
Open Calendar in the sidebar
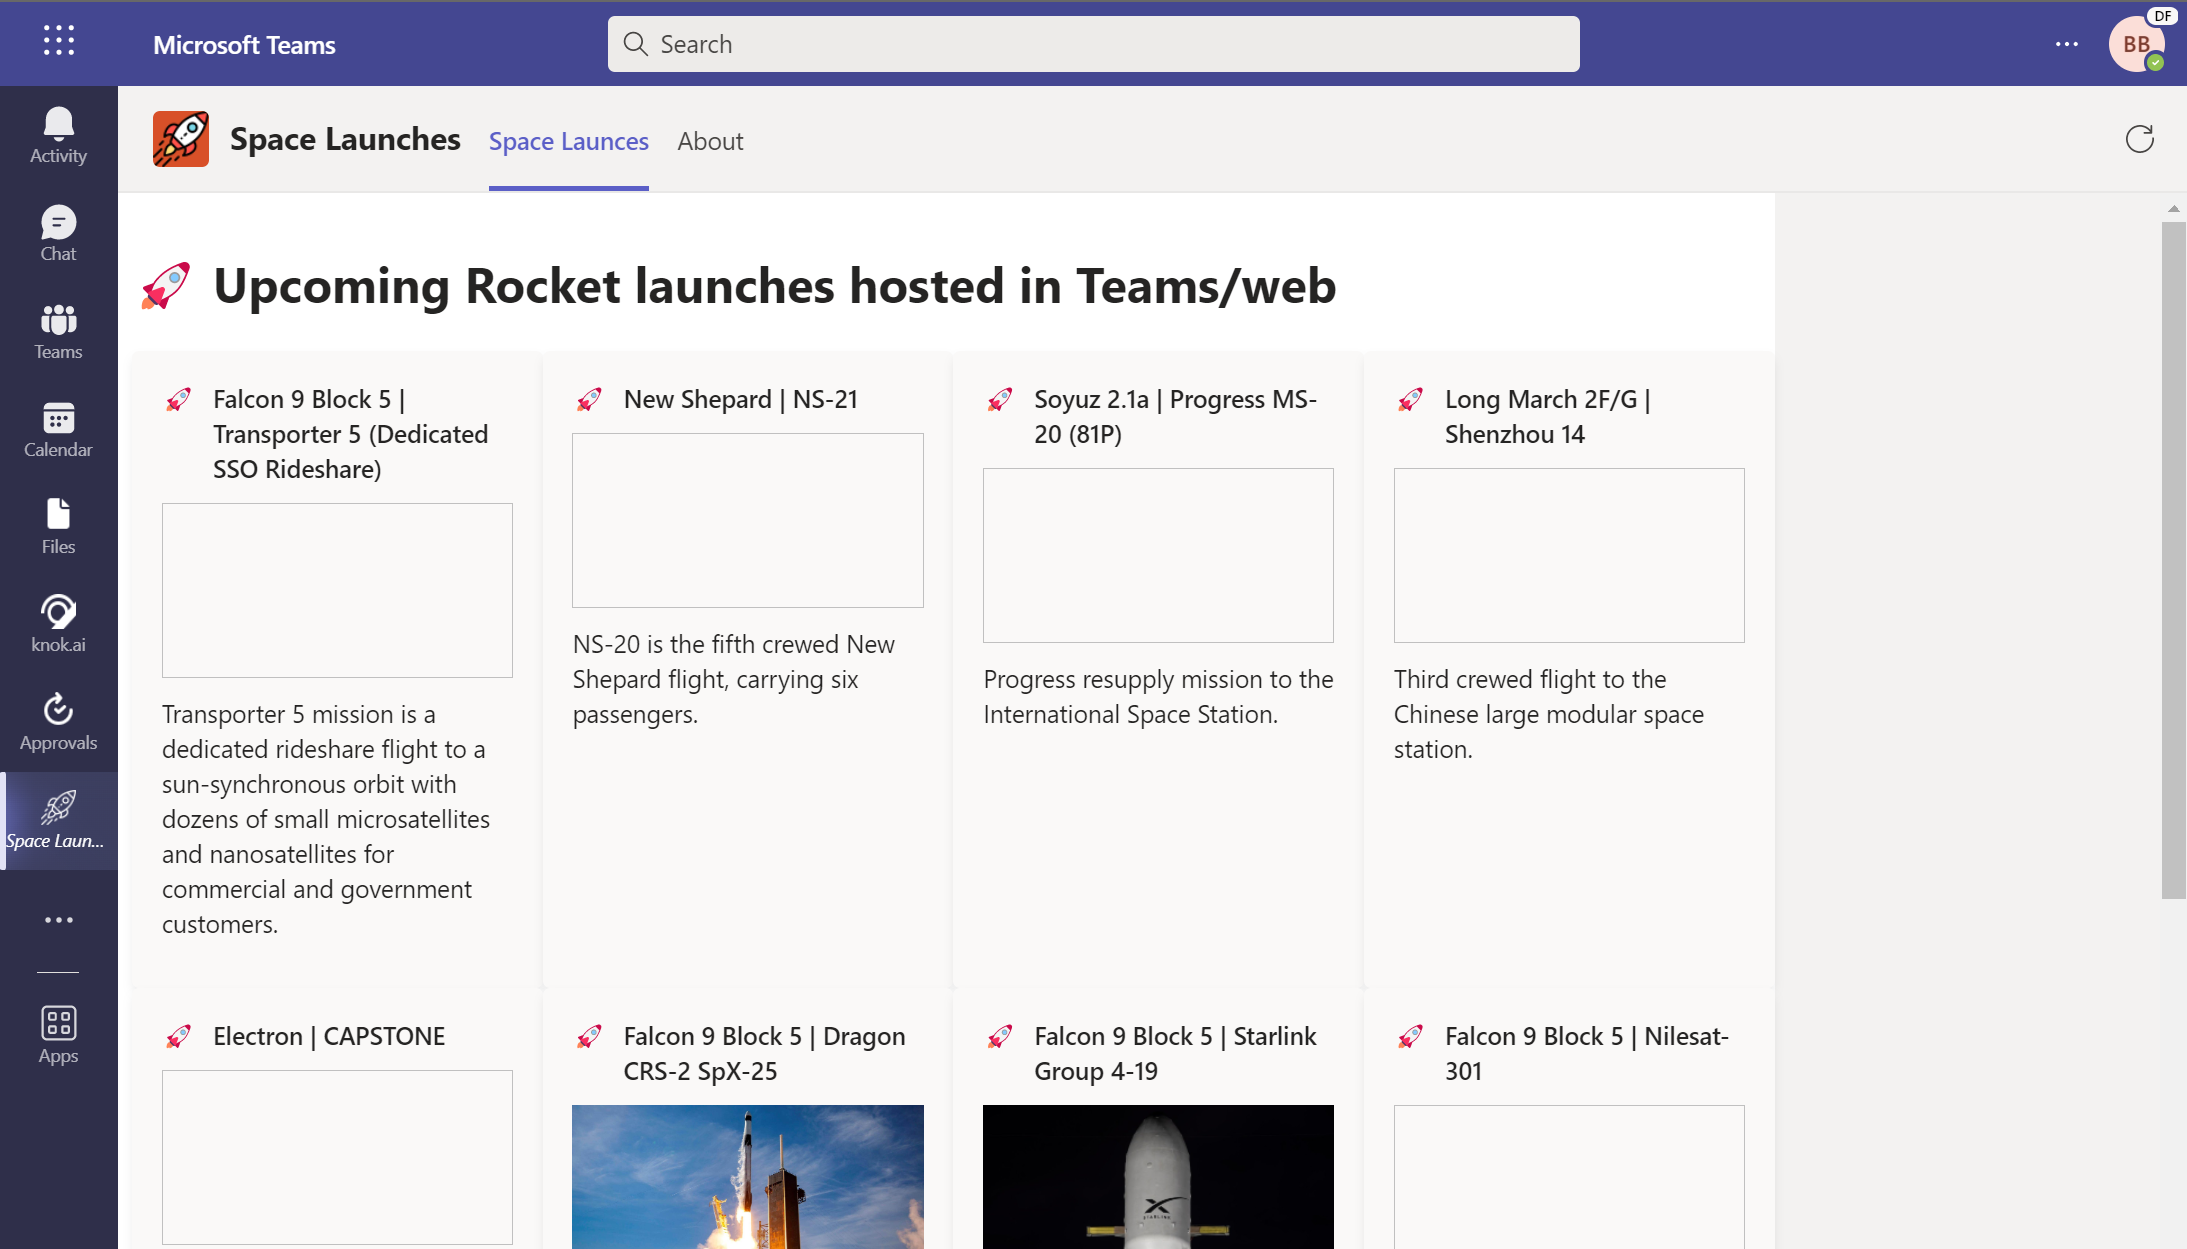58,430
